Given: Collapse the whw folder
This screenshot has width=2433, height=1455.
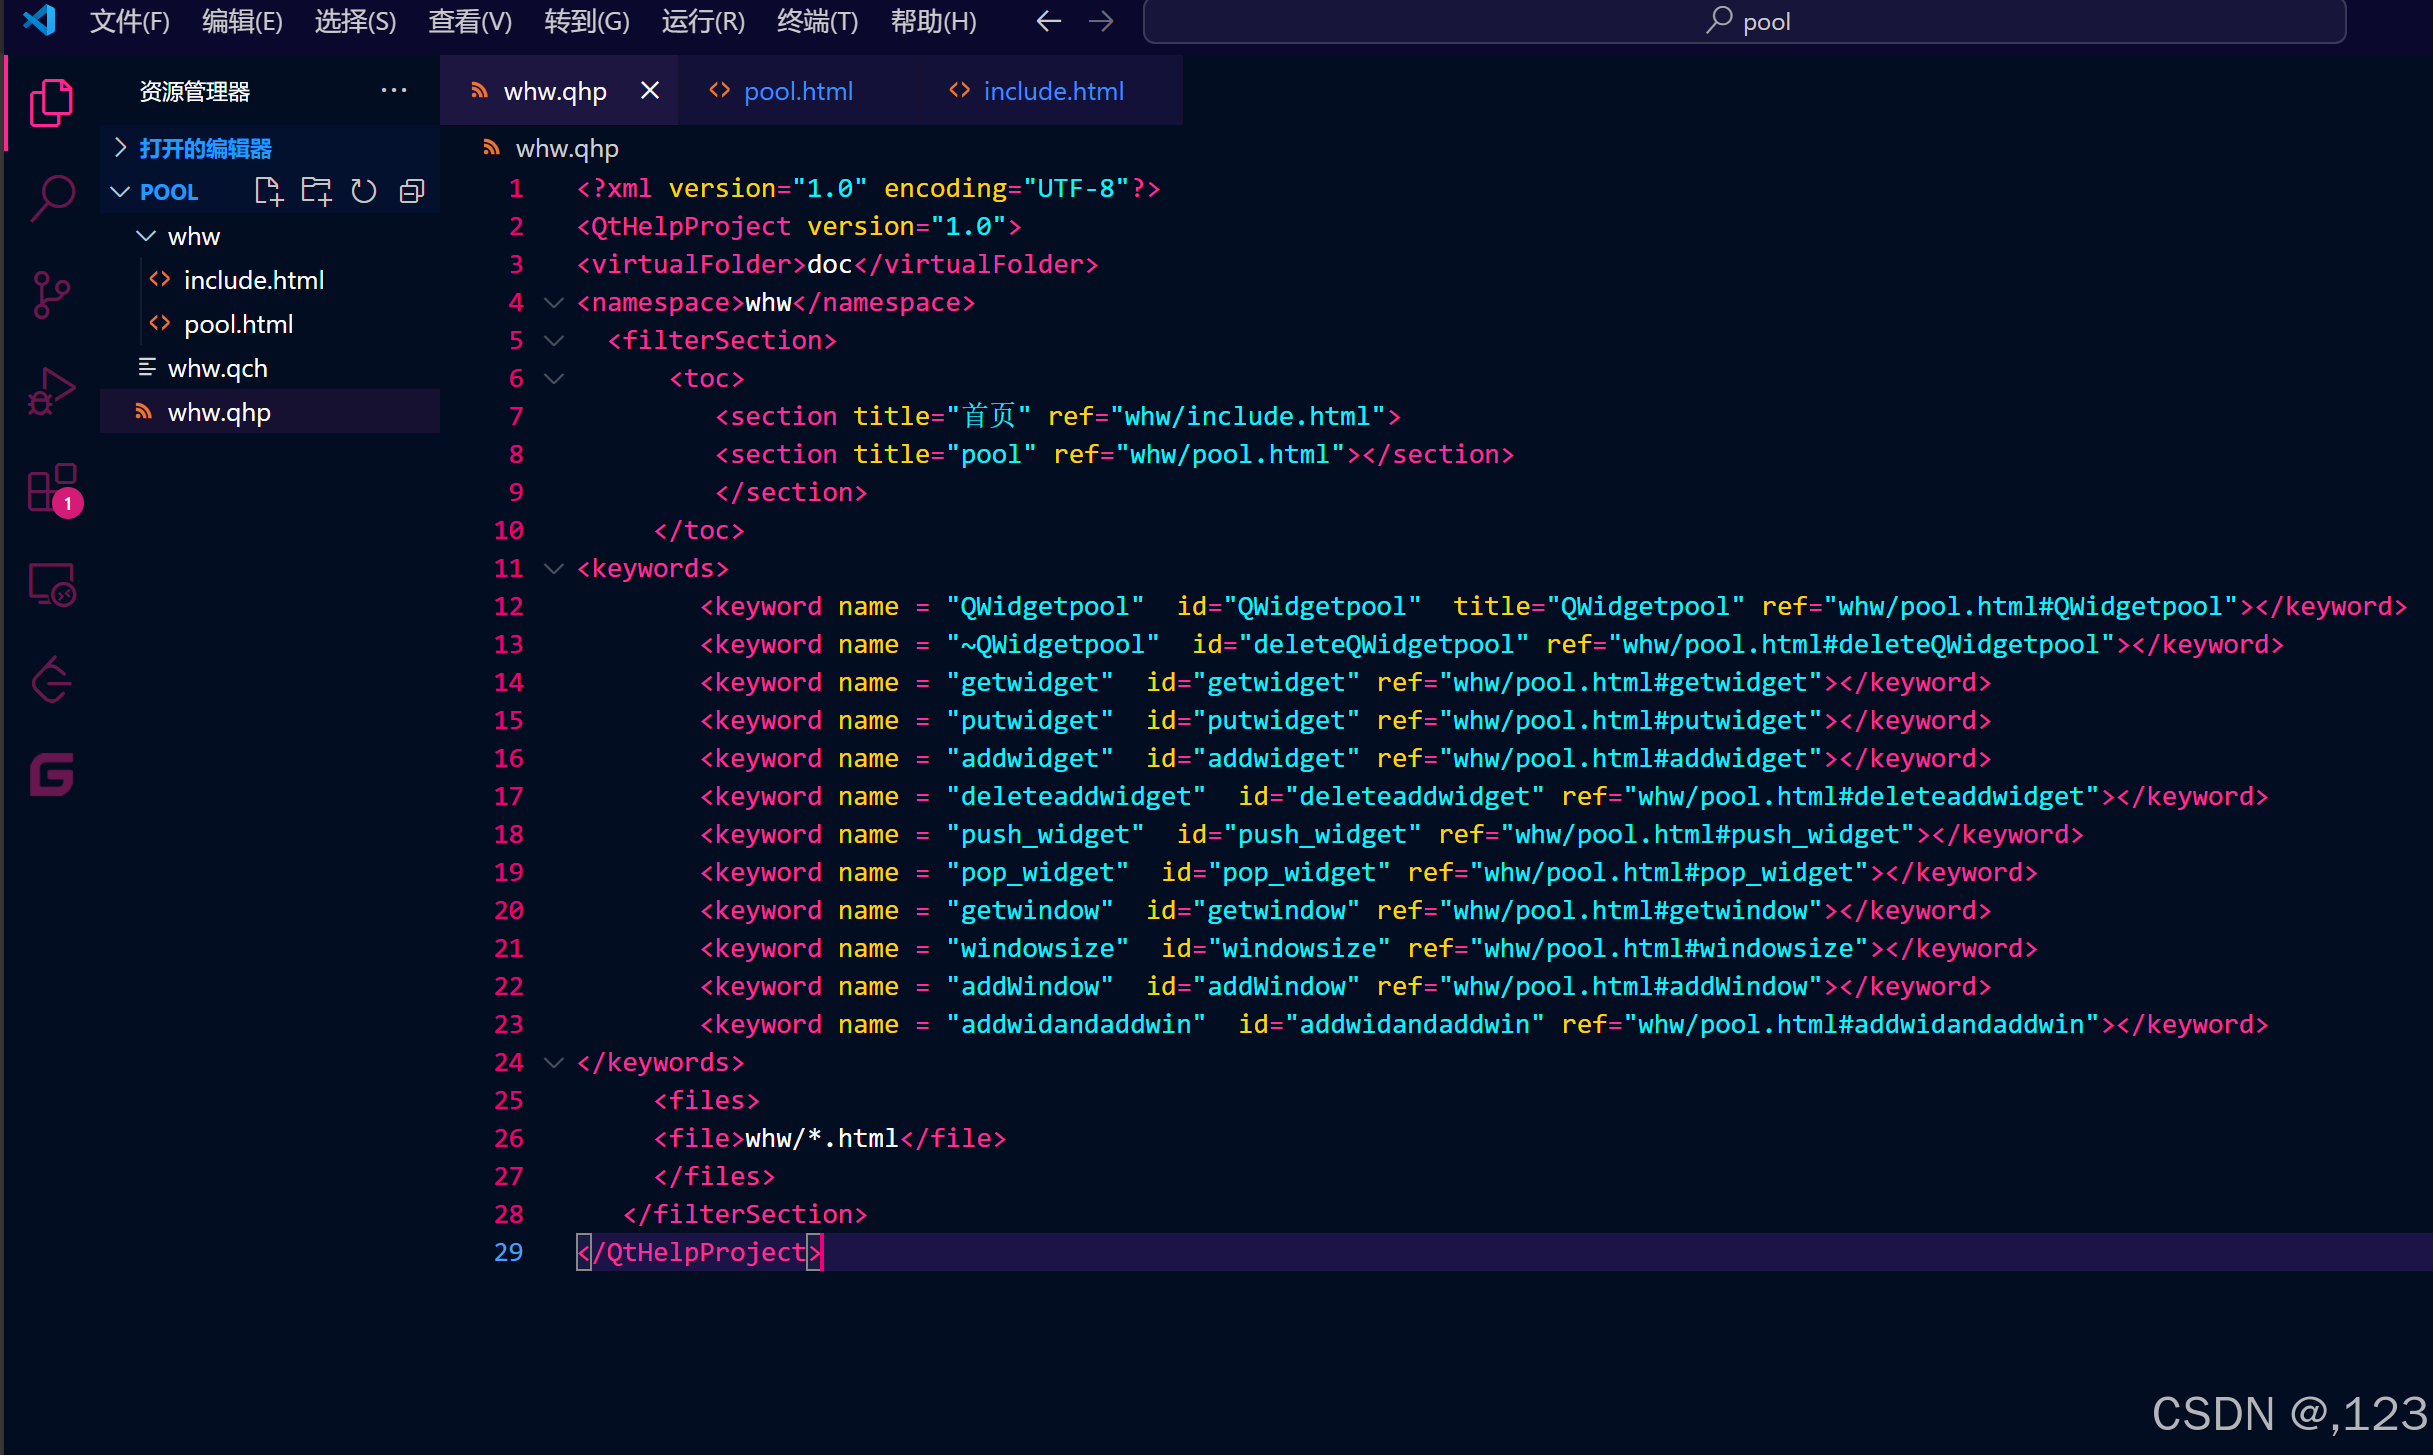Looking at the screenshot, I should pyautogui.click(x=146, y=236).
